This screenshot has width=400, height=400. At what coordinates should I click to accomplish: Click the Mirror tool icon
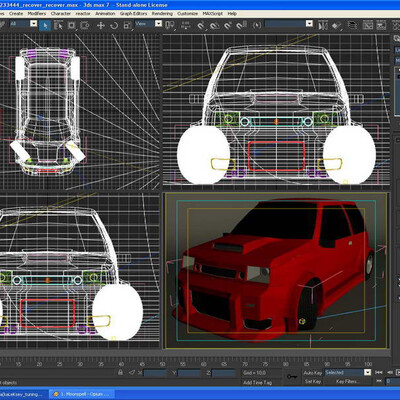pyautogui.click(x=323, y=25)
